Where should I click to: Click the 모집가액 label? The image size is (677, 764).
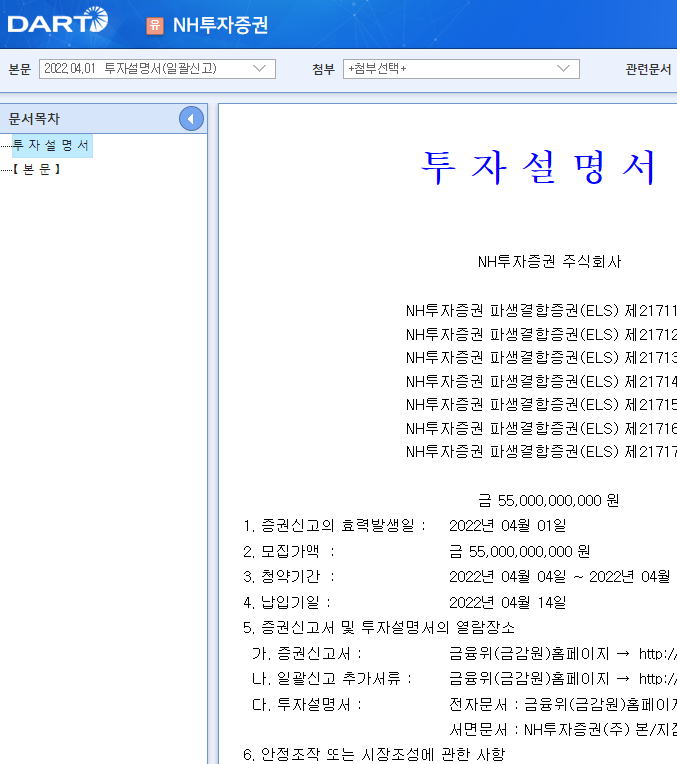click(x=289, y=552)
